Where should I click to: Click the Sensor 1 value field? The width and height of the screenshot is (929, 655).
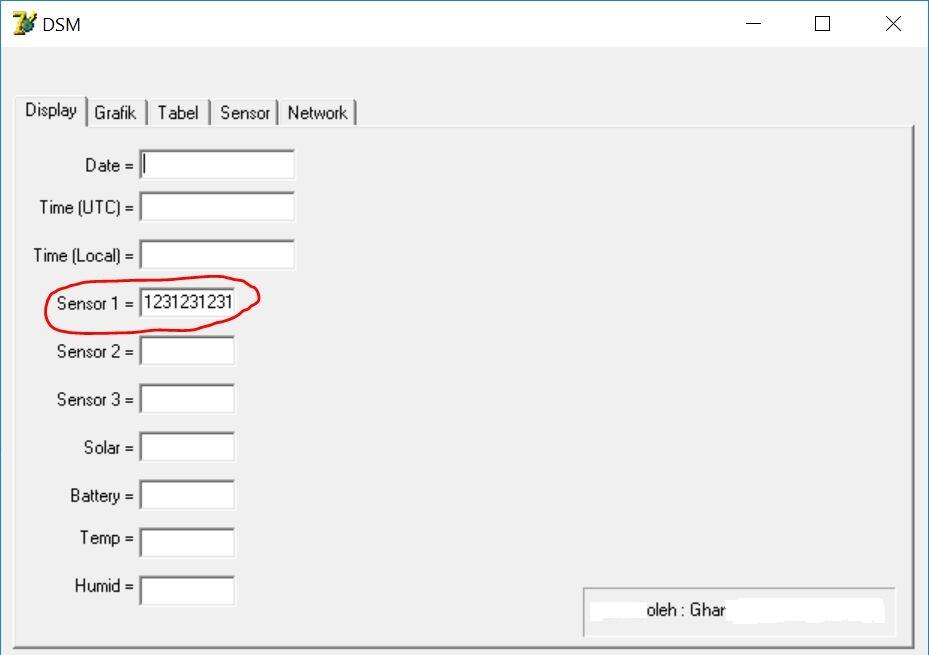(x=187, y=303)
